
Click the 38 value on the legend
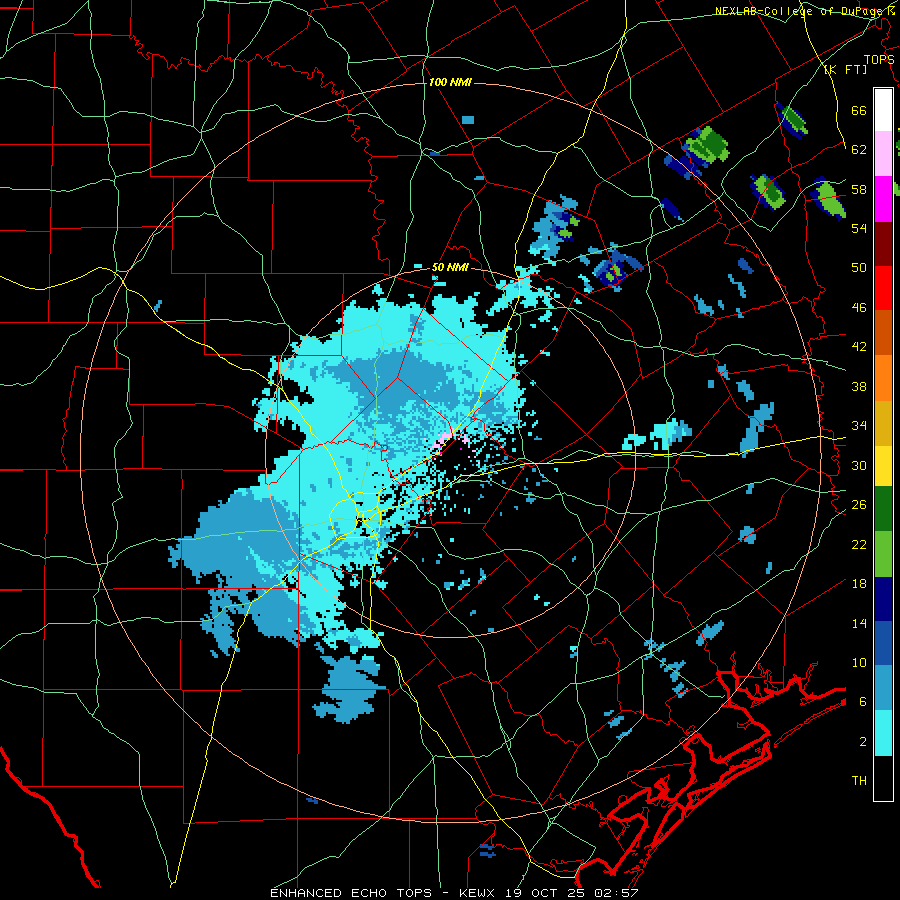click(x=859, y=386)
